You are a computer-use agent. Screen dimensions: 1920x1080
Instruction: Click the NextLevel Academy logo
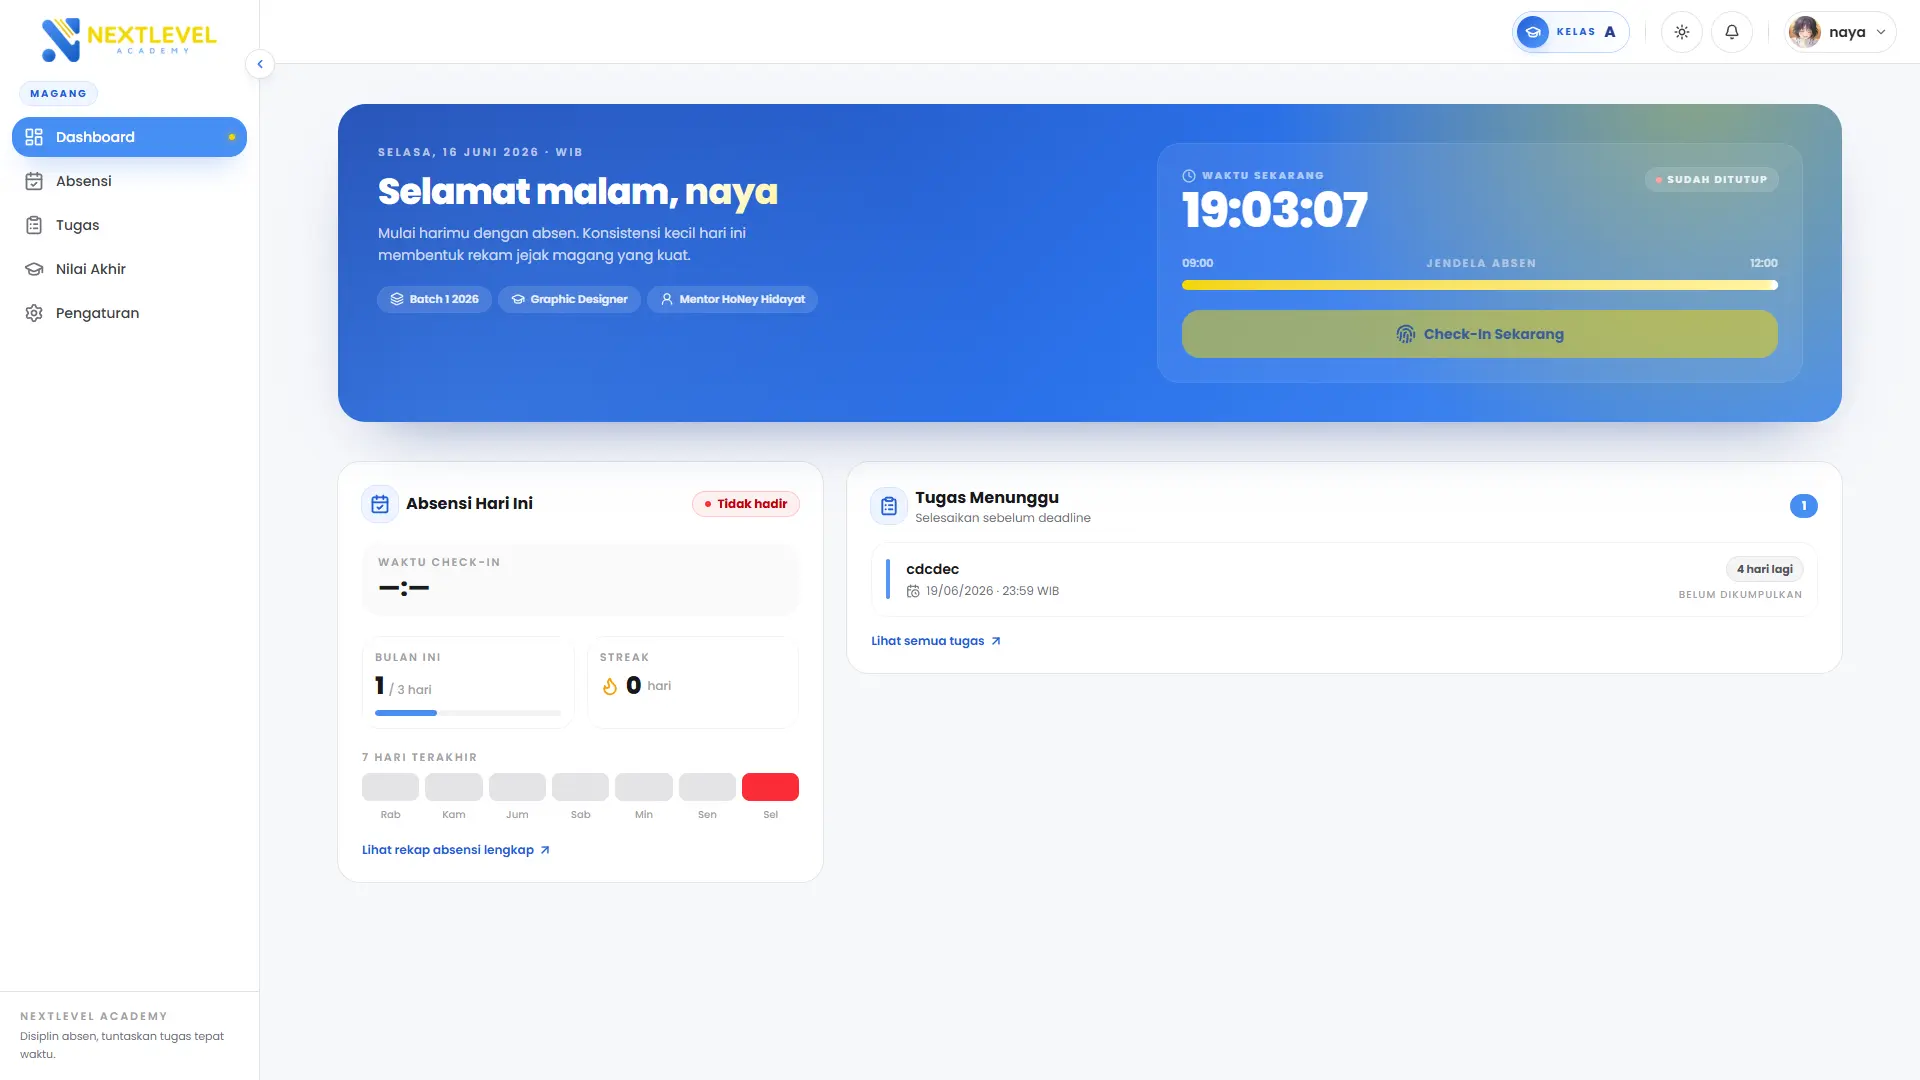coord(129,39)
